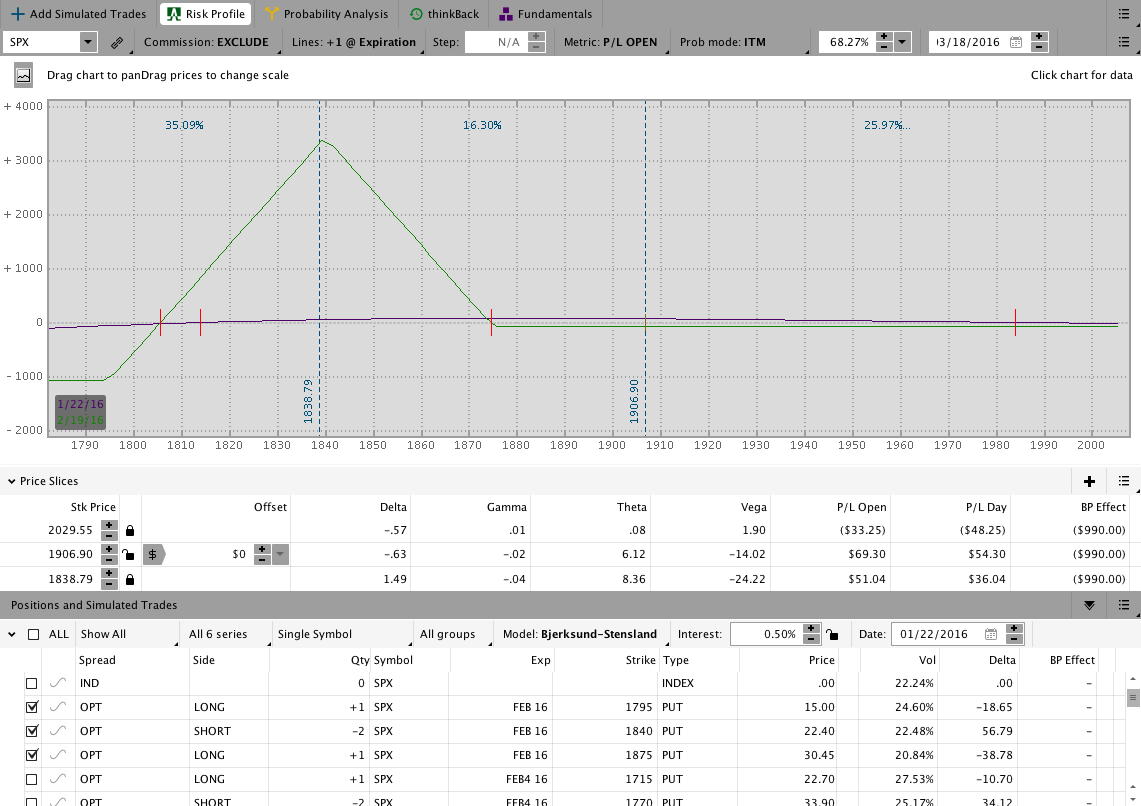Increase the Step value with plus button

pos(536,37)
